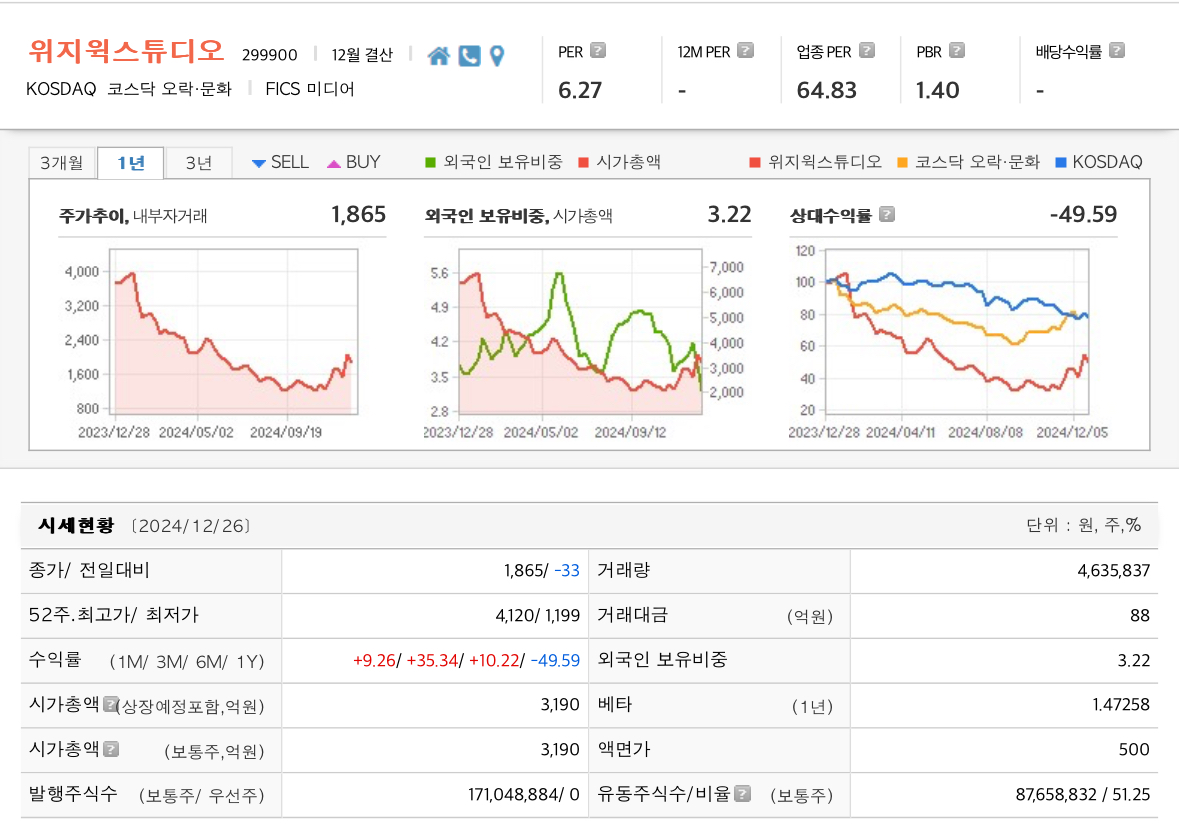Open help icon beside 시가총액 (상장예정포함)

(110, 704)
